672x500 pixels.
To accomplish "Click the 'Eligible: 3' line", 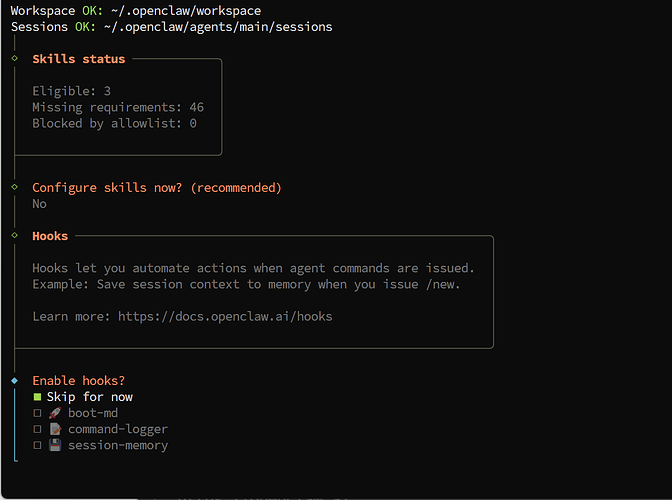I will (72, 91).
